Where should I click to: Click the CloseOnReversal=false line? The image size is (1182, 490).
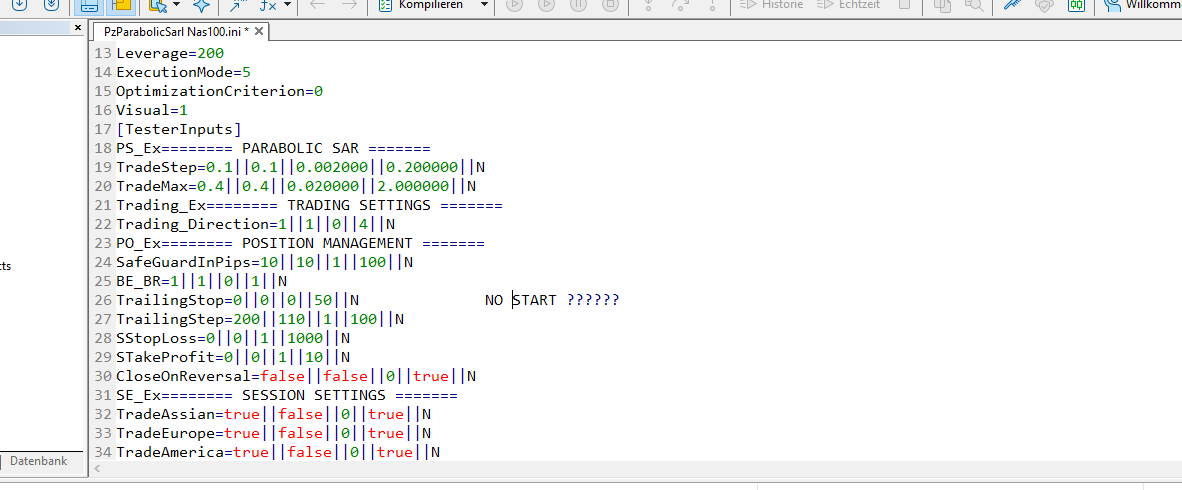(296, 375)
